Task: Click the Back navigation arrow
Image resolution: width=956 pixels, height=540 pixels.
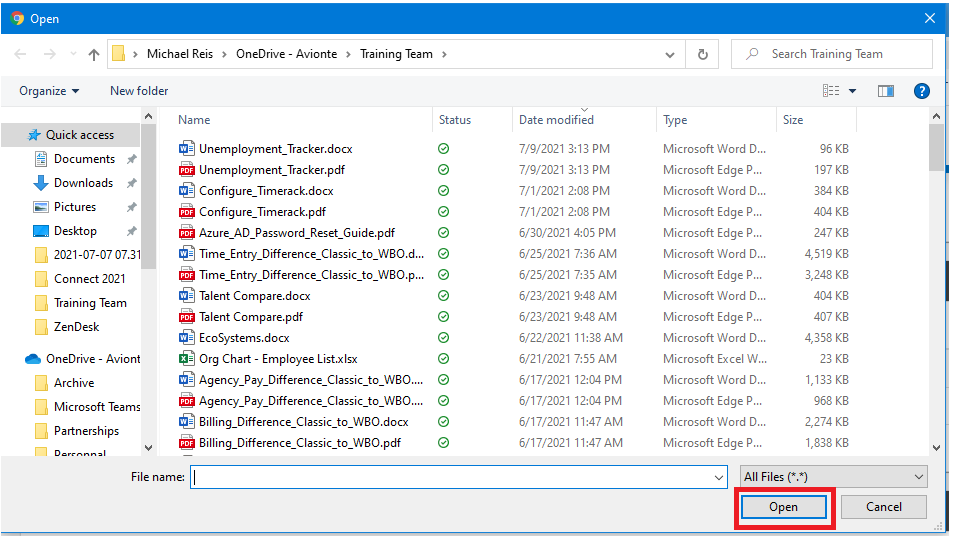Action: (20, 54)
